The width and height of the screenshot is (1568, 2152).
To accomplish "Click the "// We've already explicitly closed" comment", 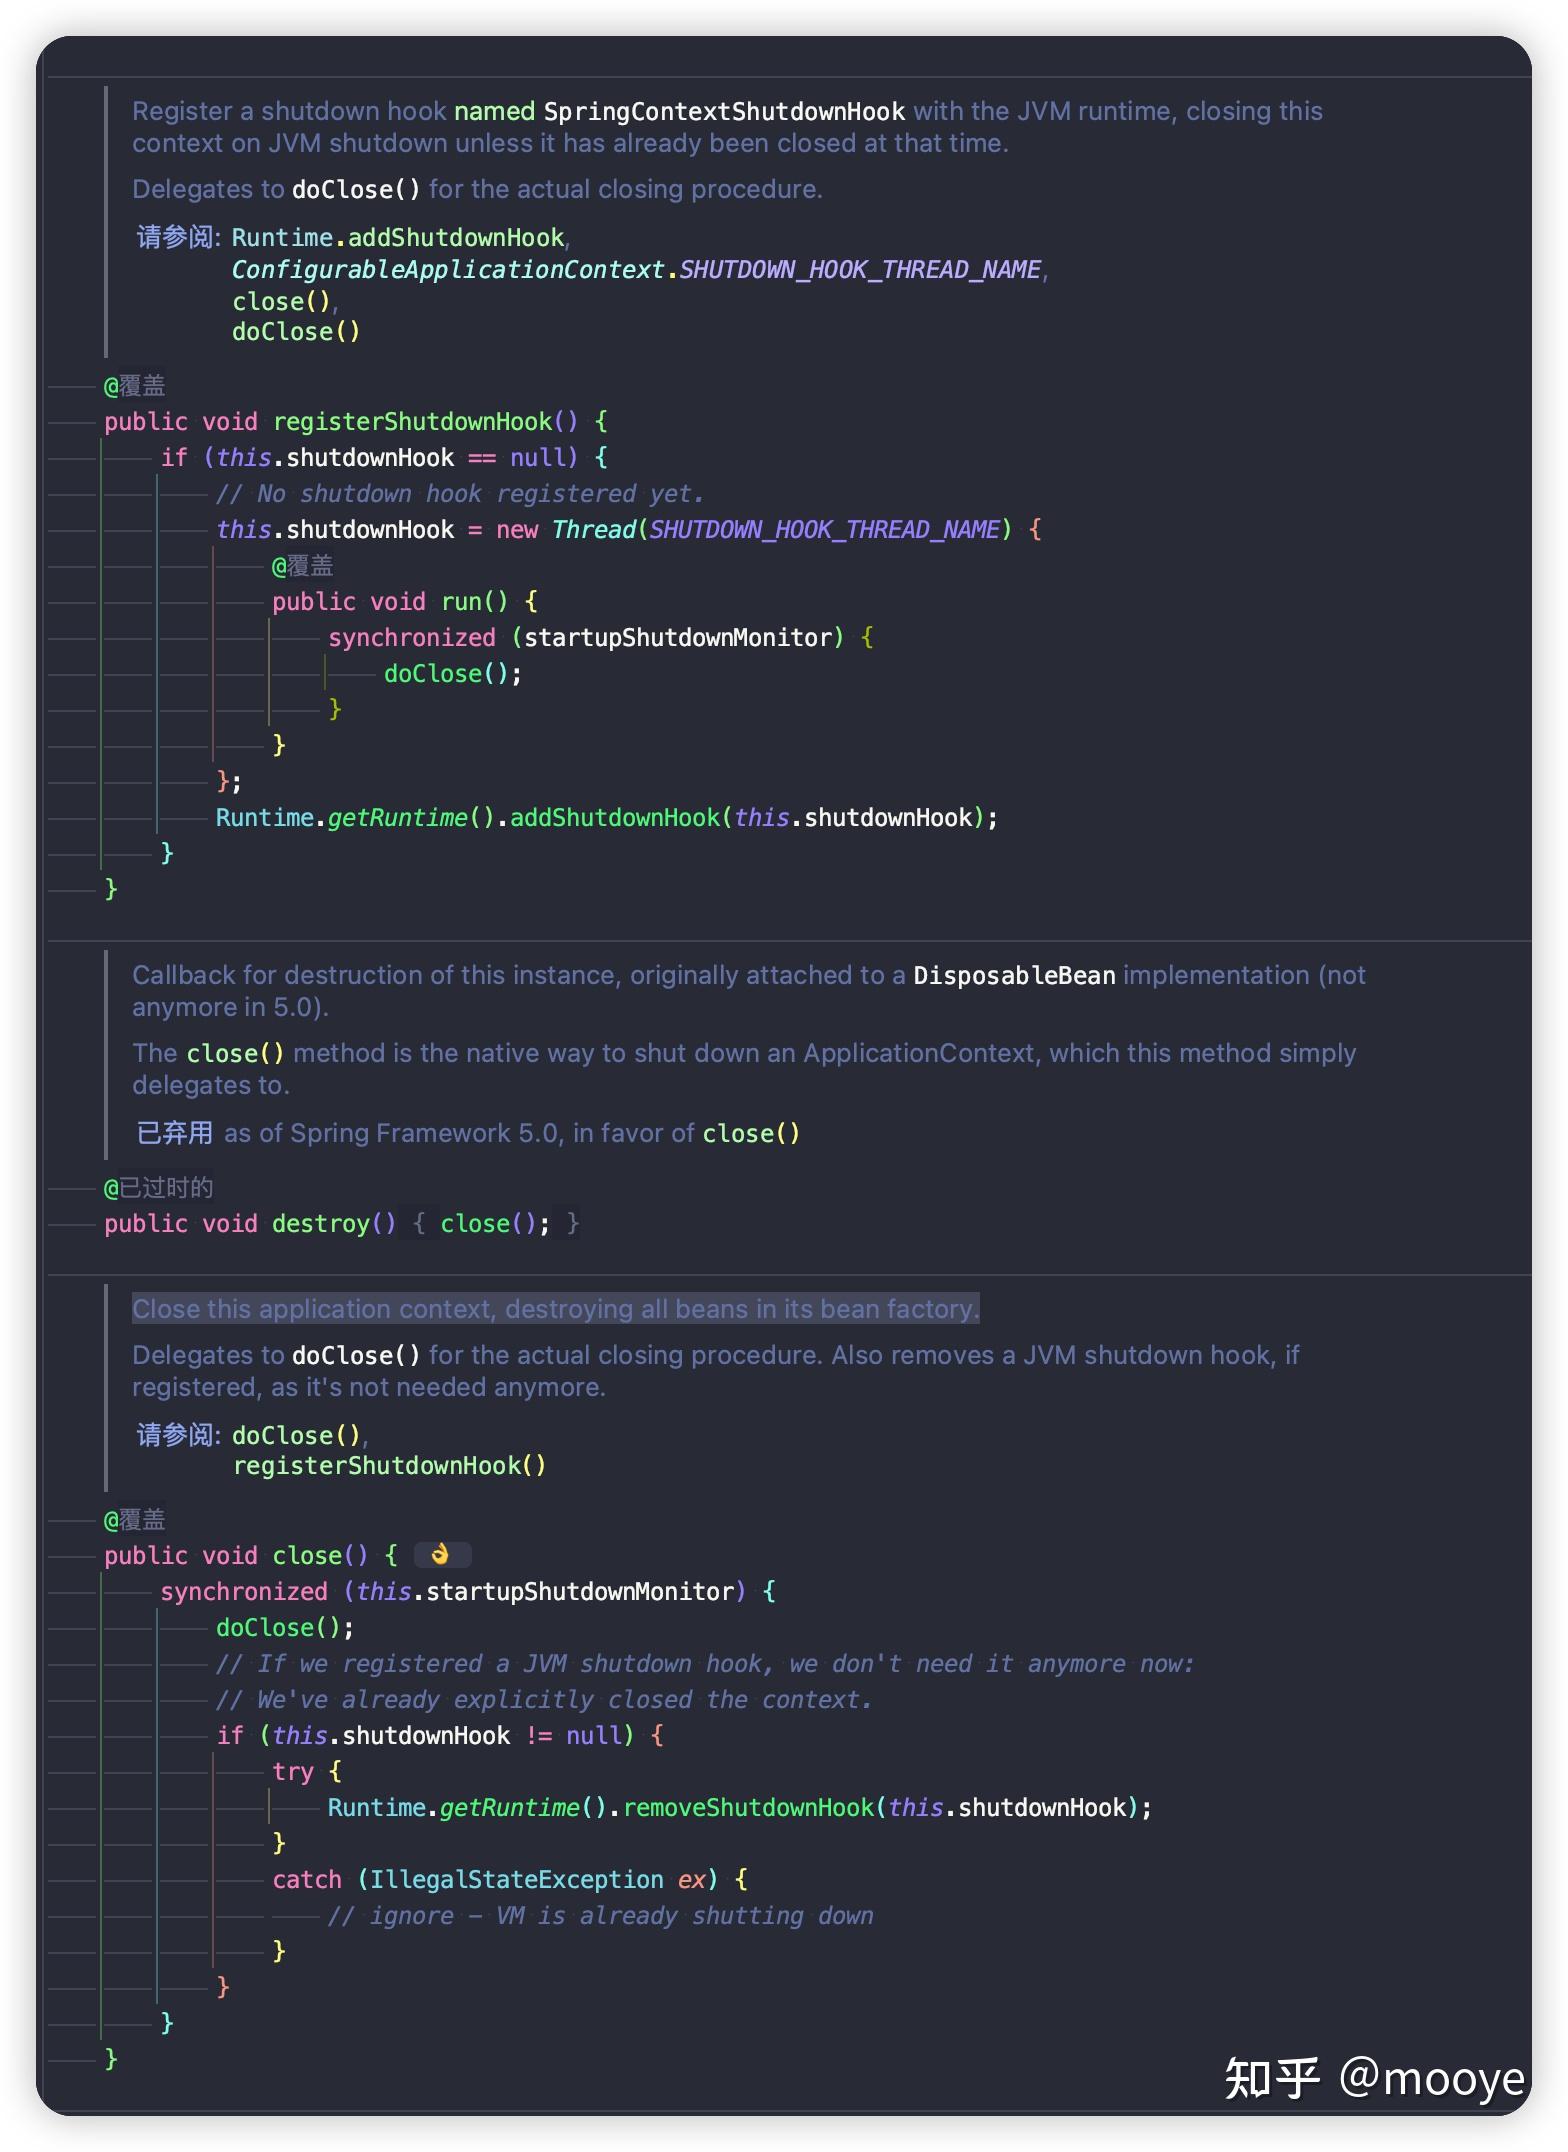I will pos(544,1699).
